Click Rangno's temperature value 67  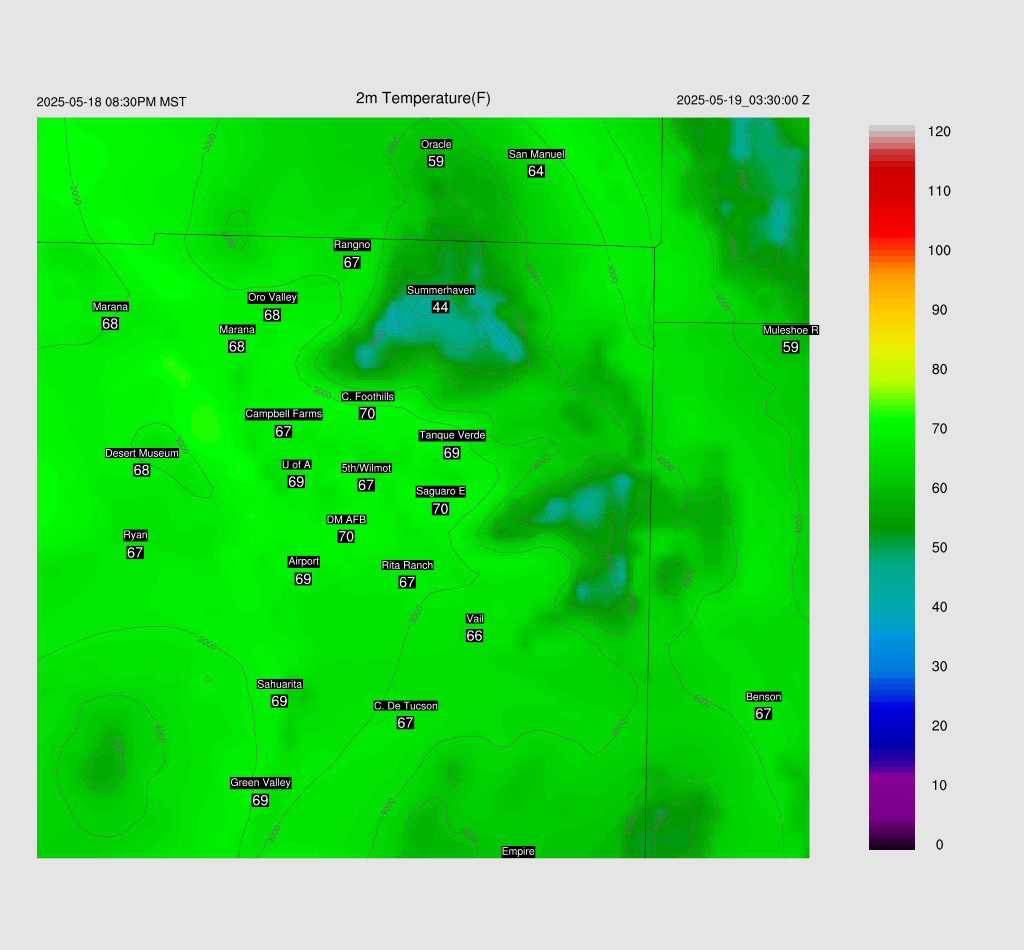point(351,262)
